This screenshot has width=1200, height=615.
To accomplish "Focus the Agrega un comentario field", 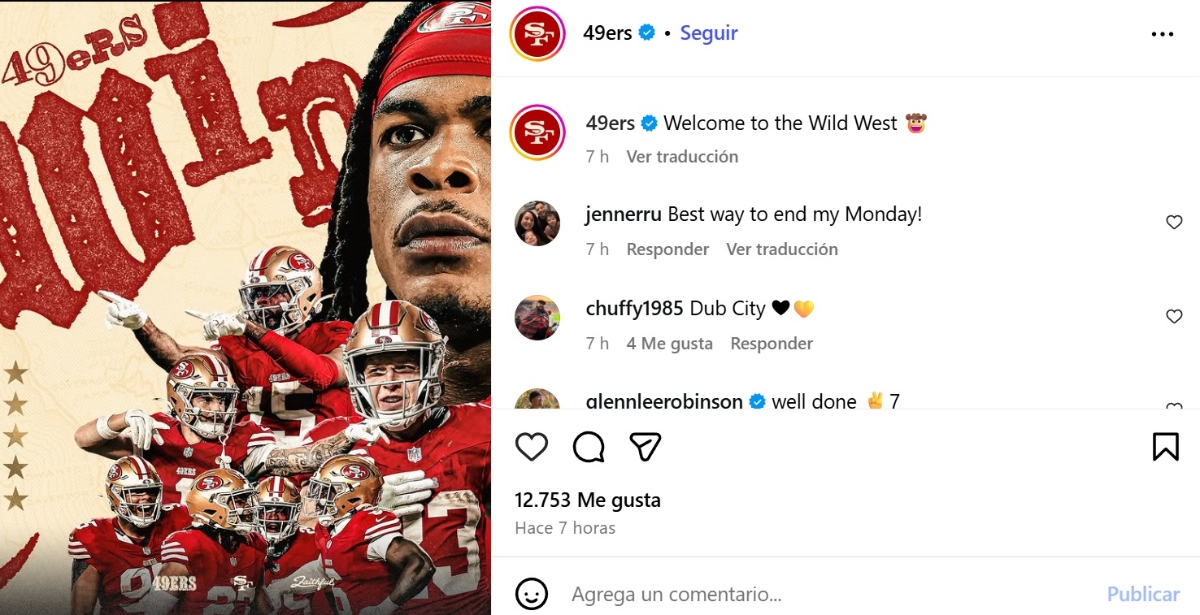I will 830,594.
